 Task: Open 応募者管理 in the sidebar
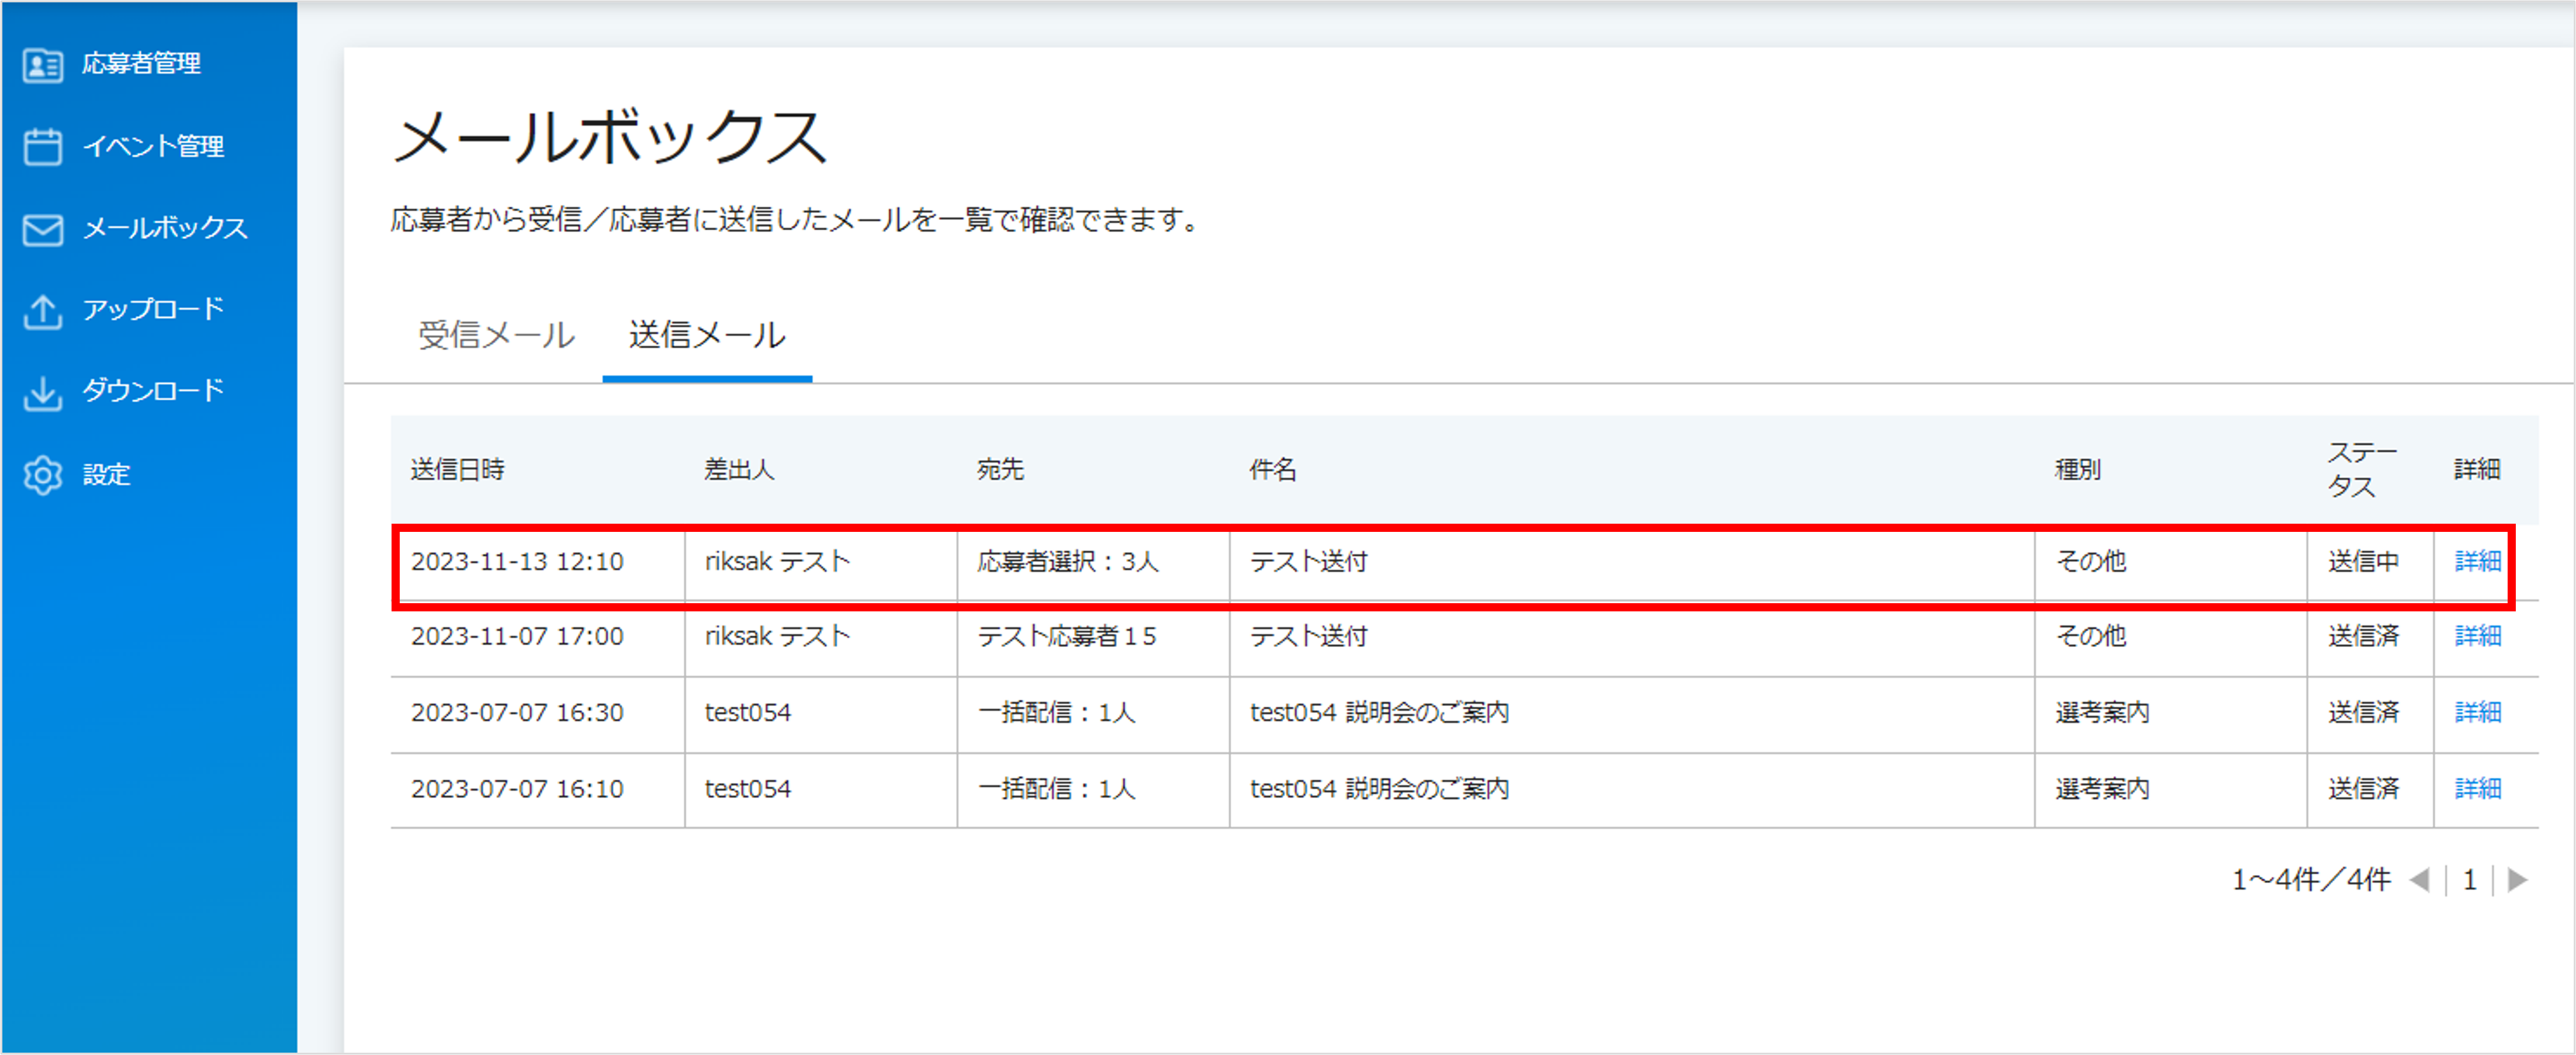click(x=141, y=64)
